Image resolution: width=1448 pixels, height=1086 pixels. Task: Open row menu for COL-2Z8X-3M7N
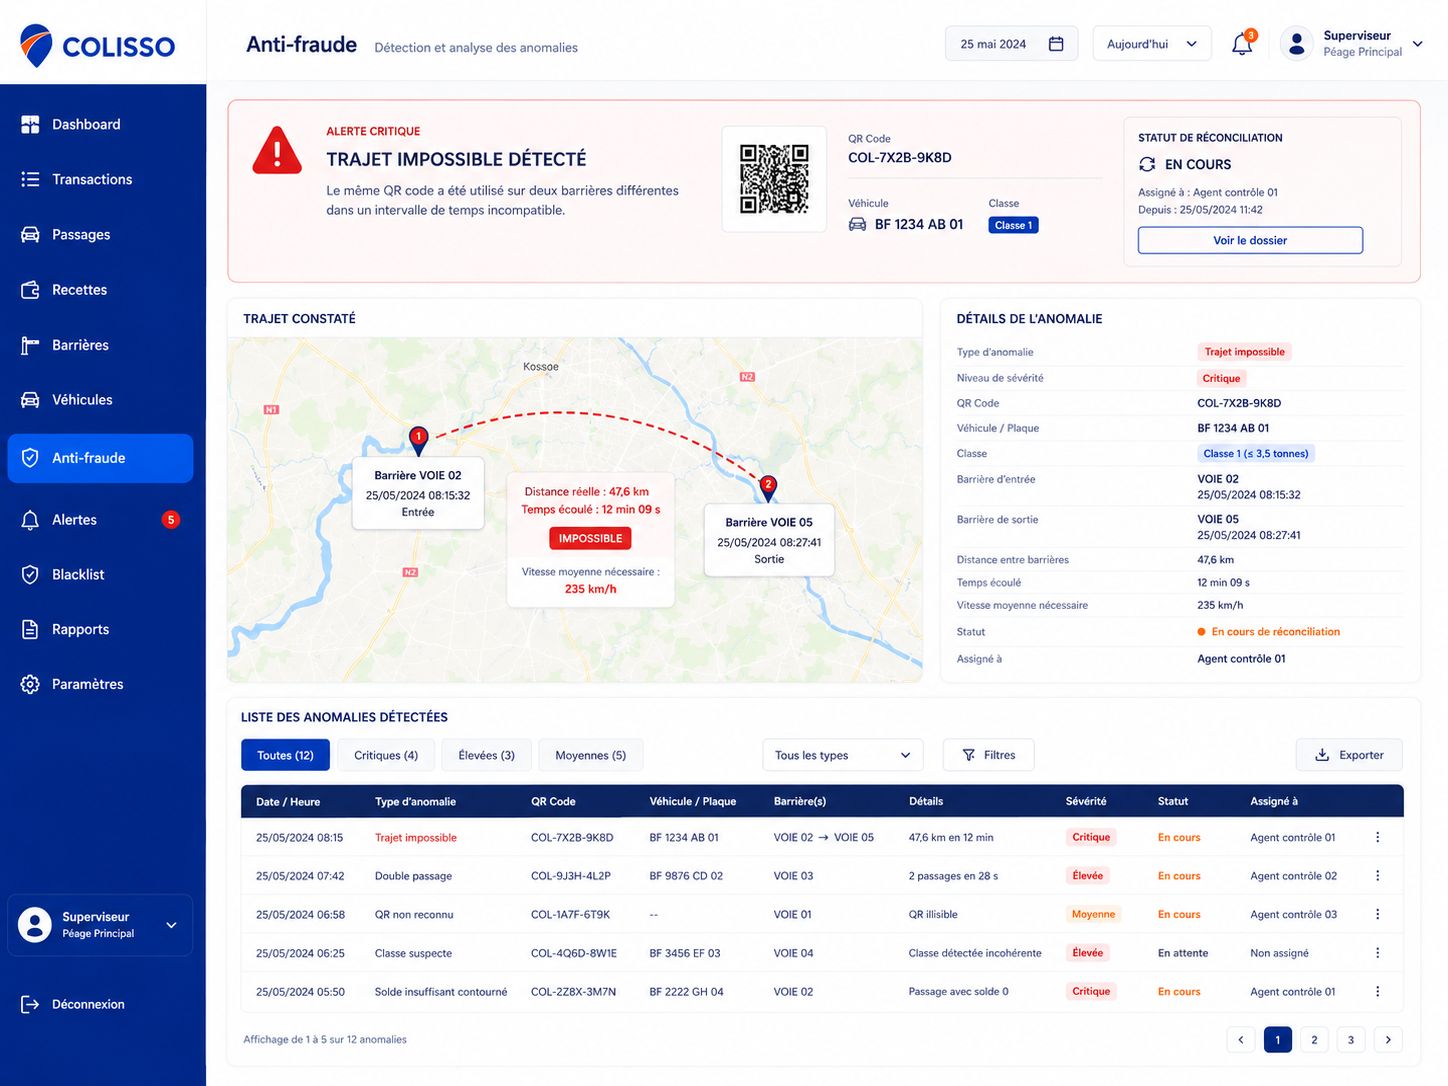point(1378,991)
